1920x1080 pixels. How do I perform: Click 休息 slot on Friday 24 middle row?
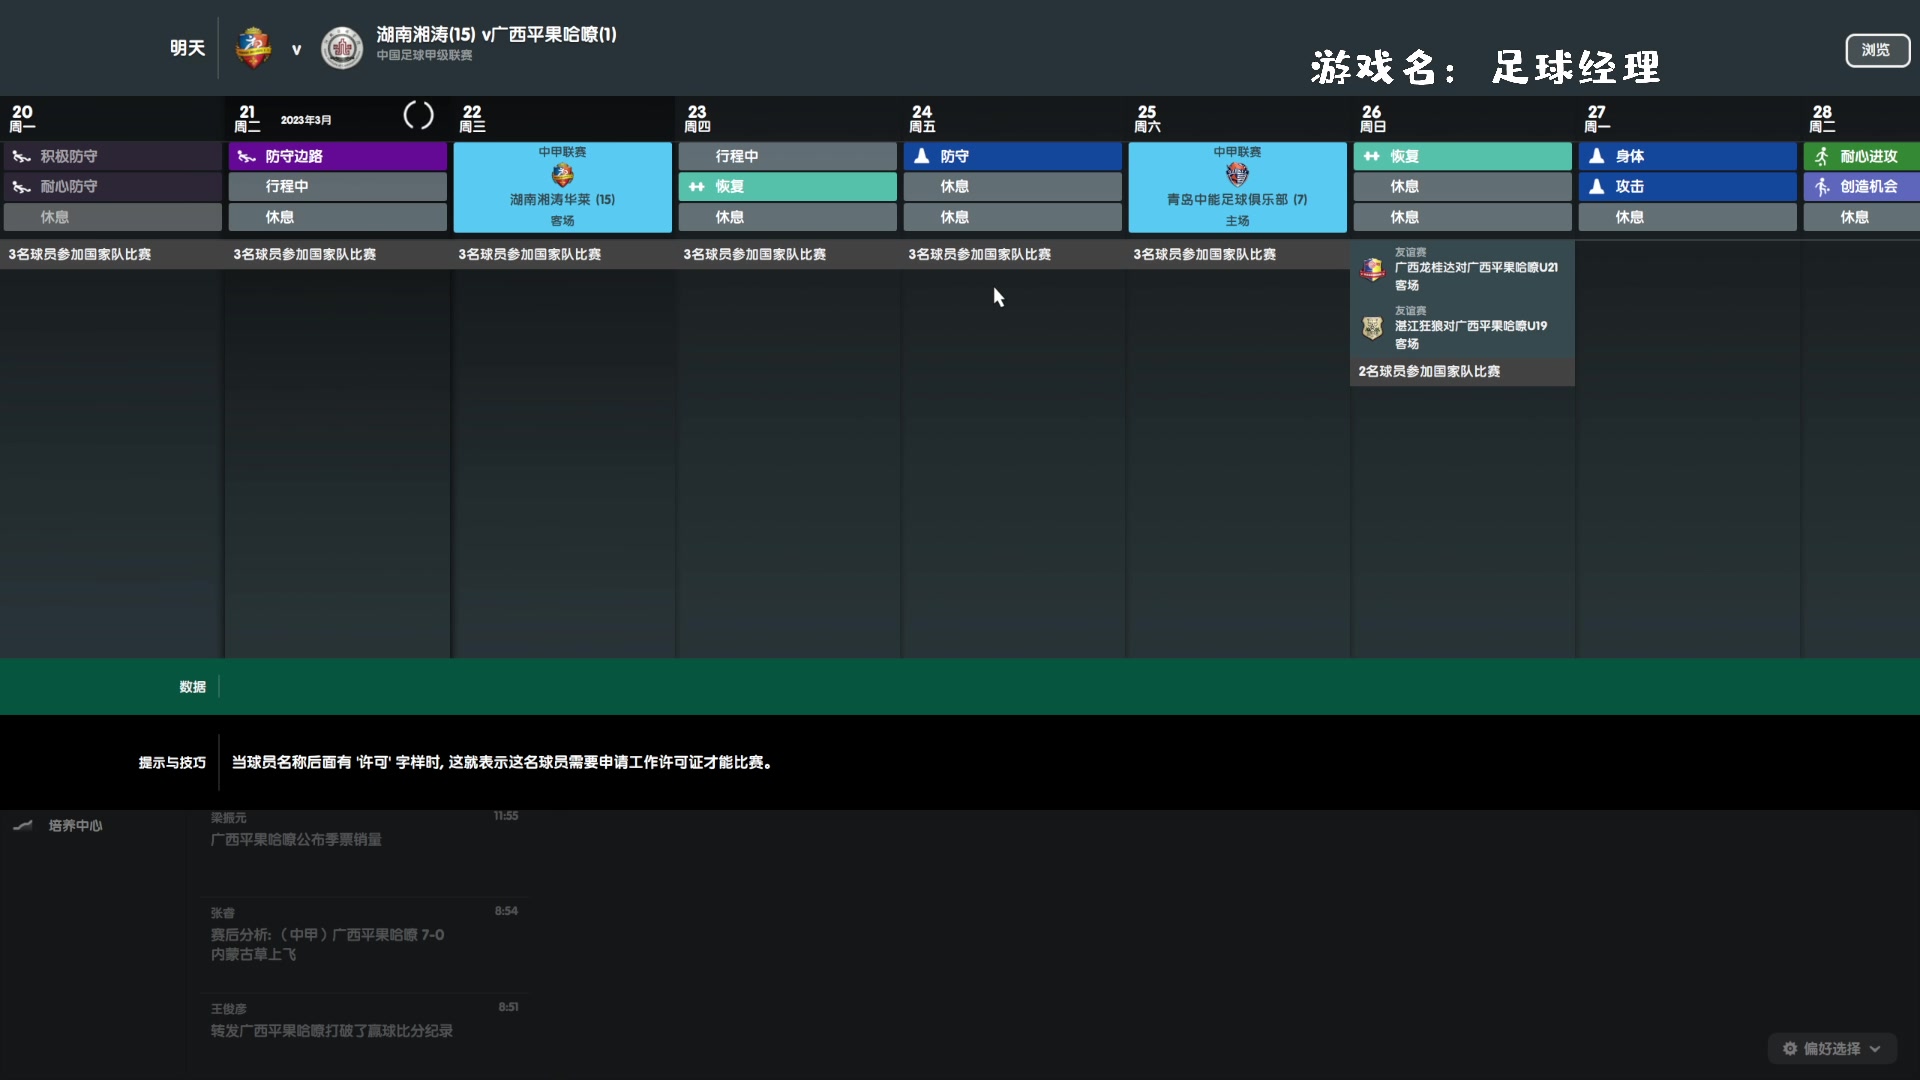[x=1013, y=186]
